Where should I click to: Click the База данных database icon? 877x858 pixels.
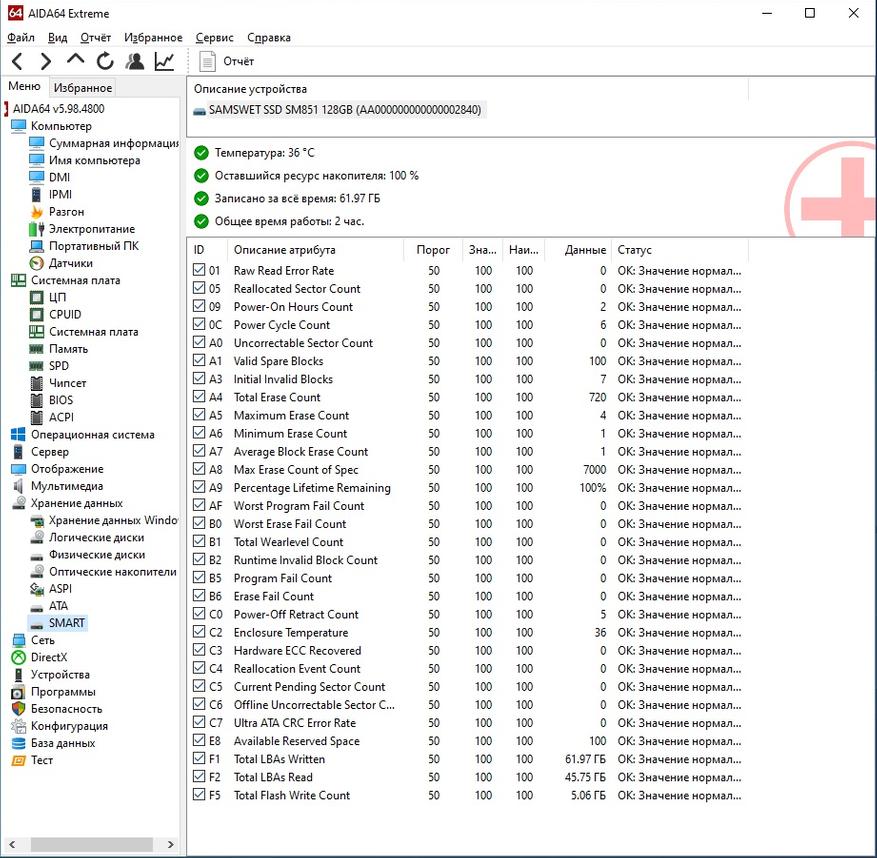(x=18, y=743)
